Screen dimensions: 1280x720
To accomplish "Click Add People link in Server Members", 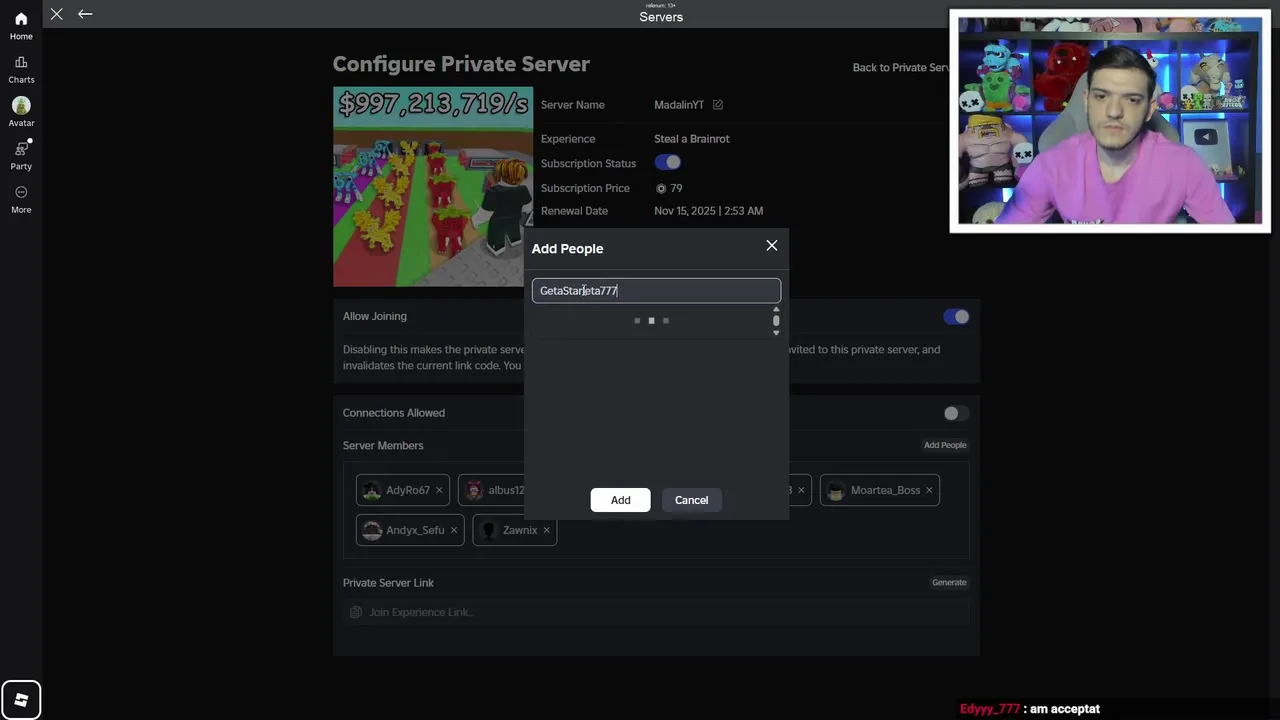I will click(x=945, y=445).
